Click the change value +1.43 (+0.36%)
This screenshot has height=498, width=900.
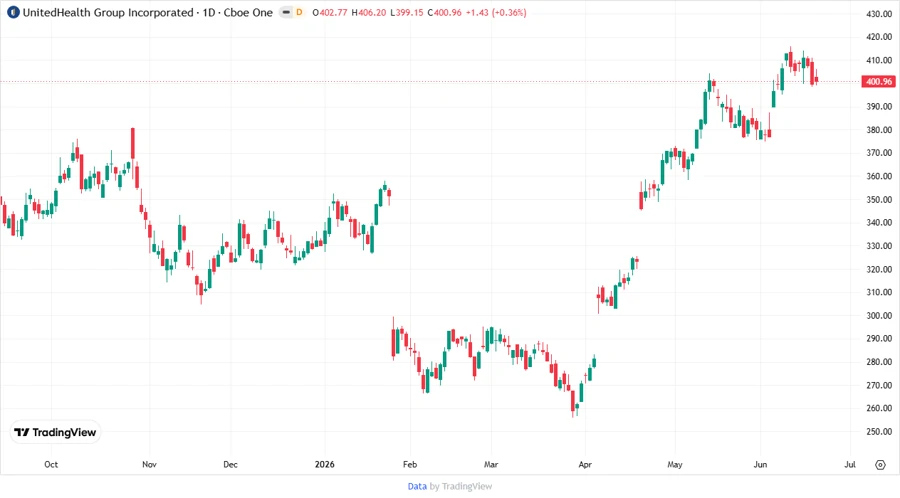click(496, 13)
